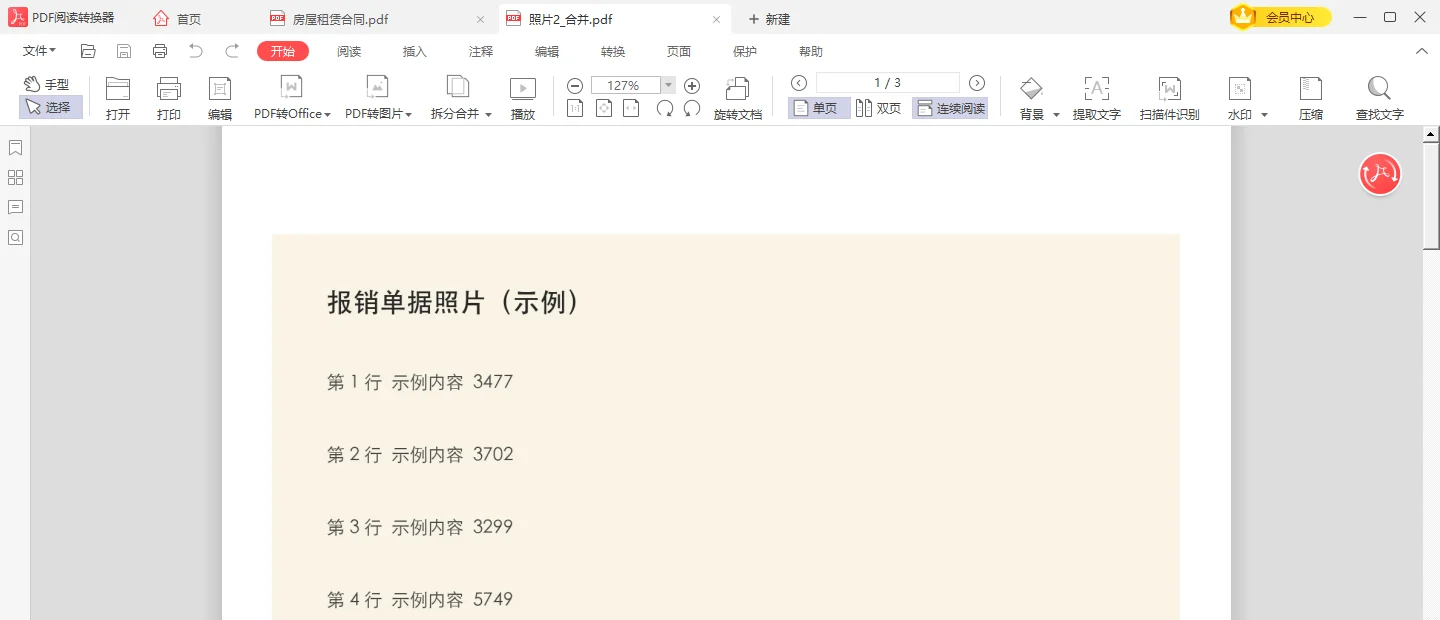
Task: Open the bookmark sidebar panel
Action: (x=15, y=148)
